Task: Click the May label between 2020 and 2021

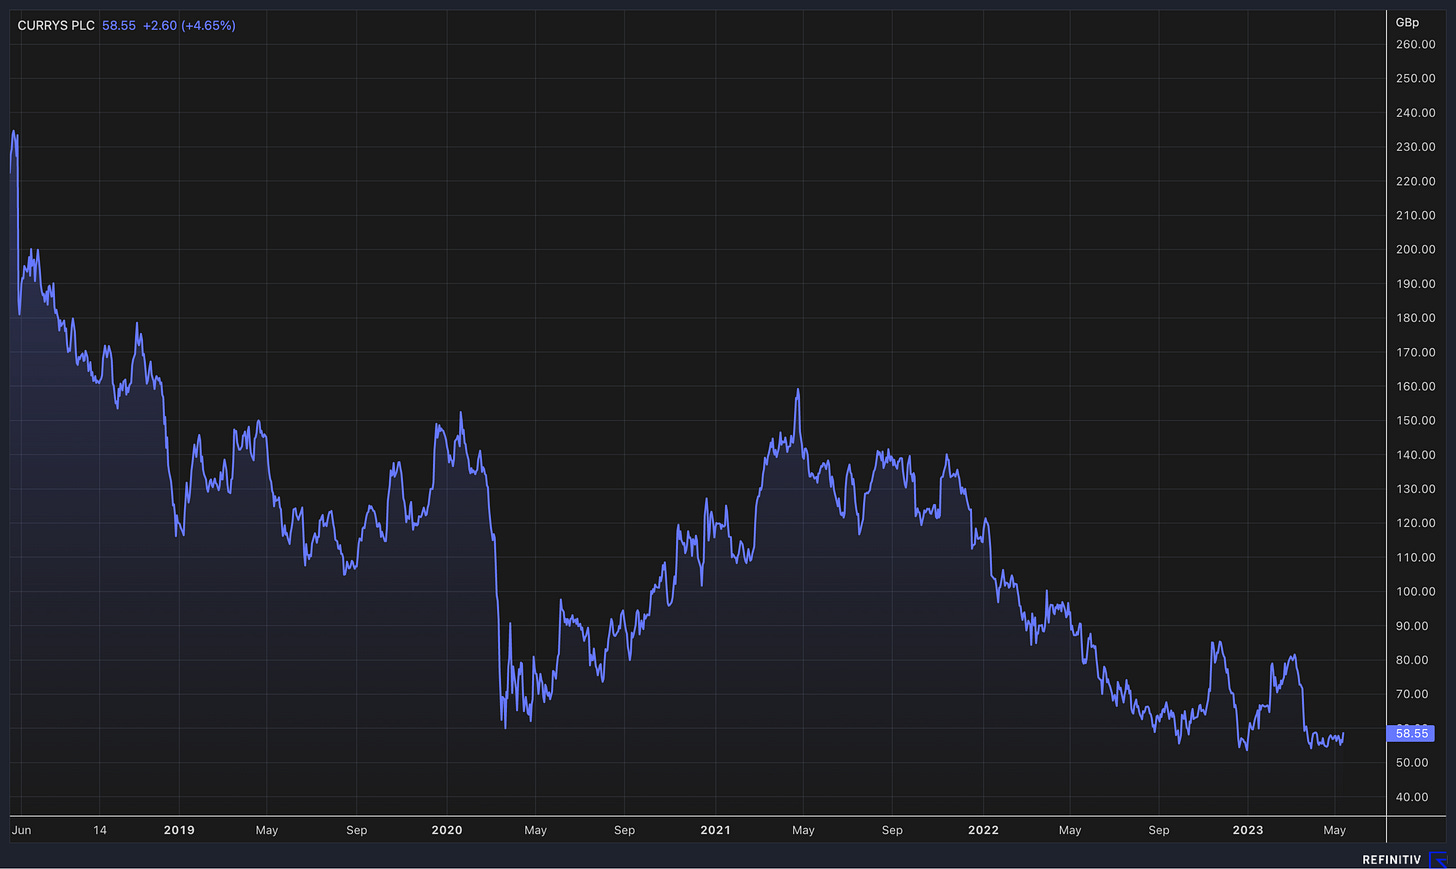Action: [536, 830]
